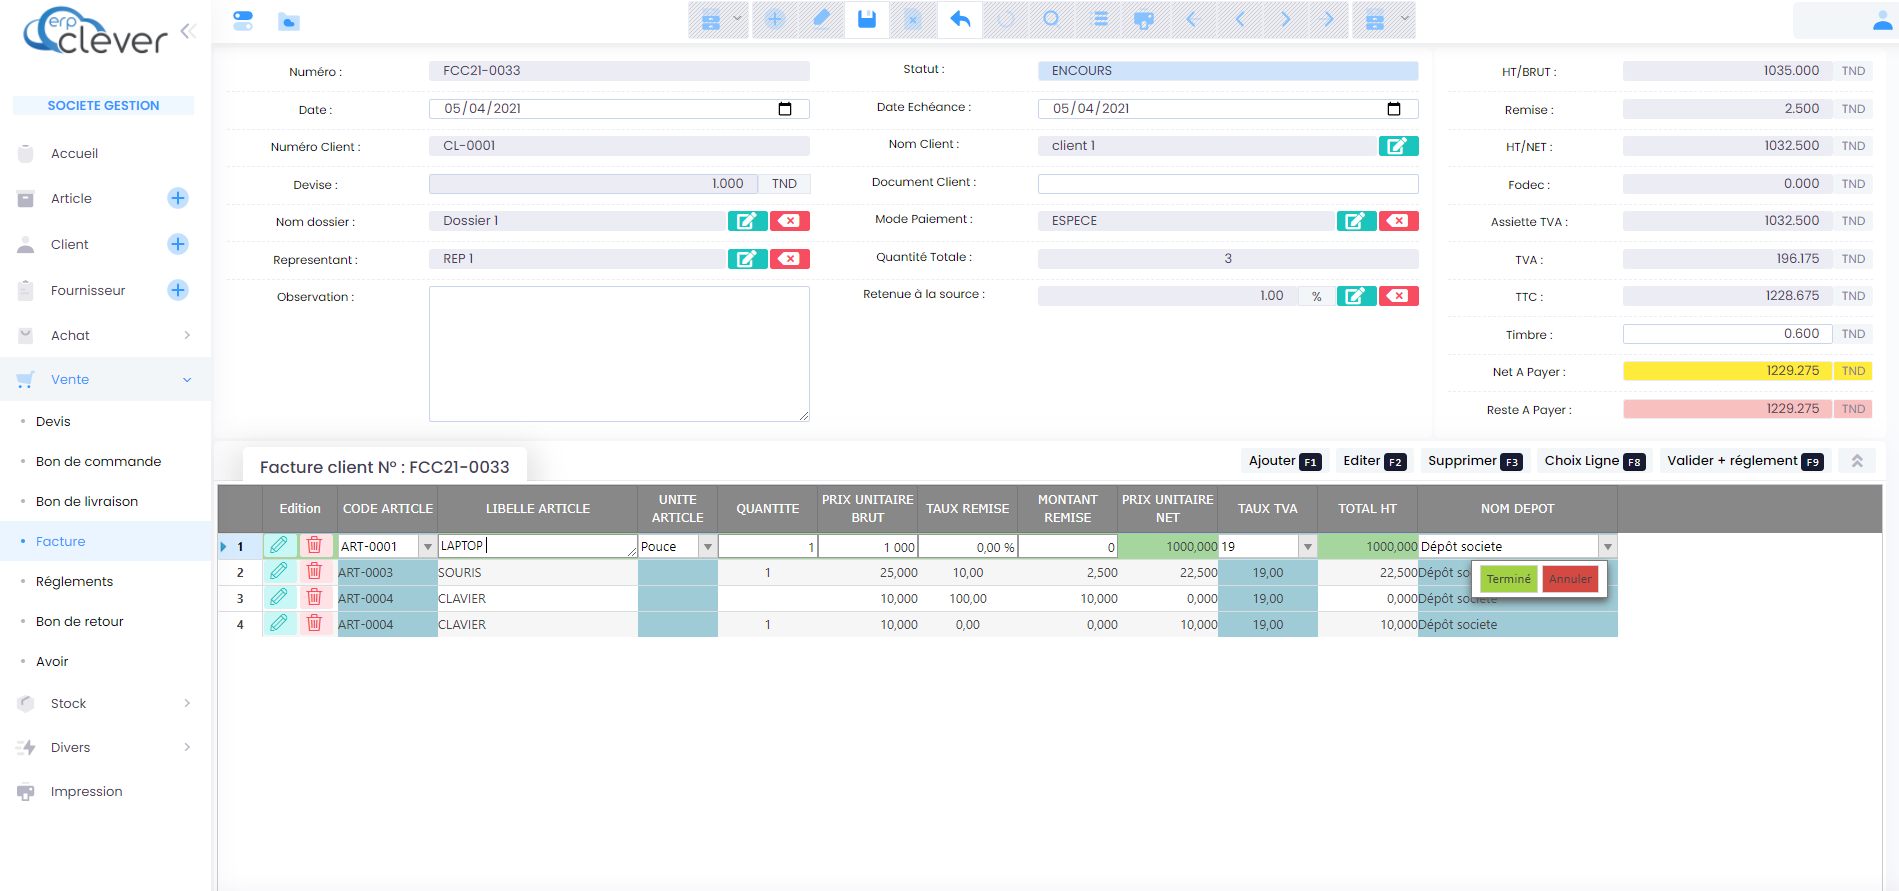1899x891 pixels.
Task: Click the edit icon next to Nom Client
Action: point(1398,146)
